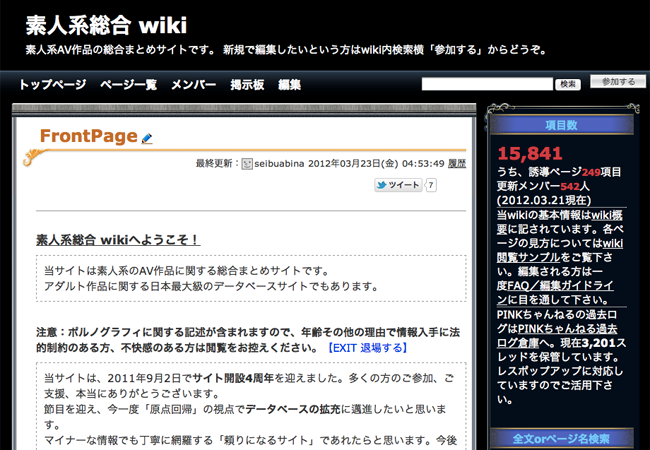Click the tweet count bubble showing 7
This screenshot has width=650, height=450.
(431, 185)
